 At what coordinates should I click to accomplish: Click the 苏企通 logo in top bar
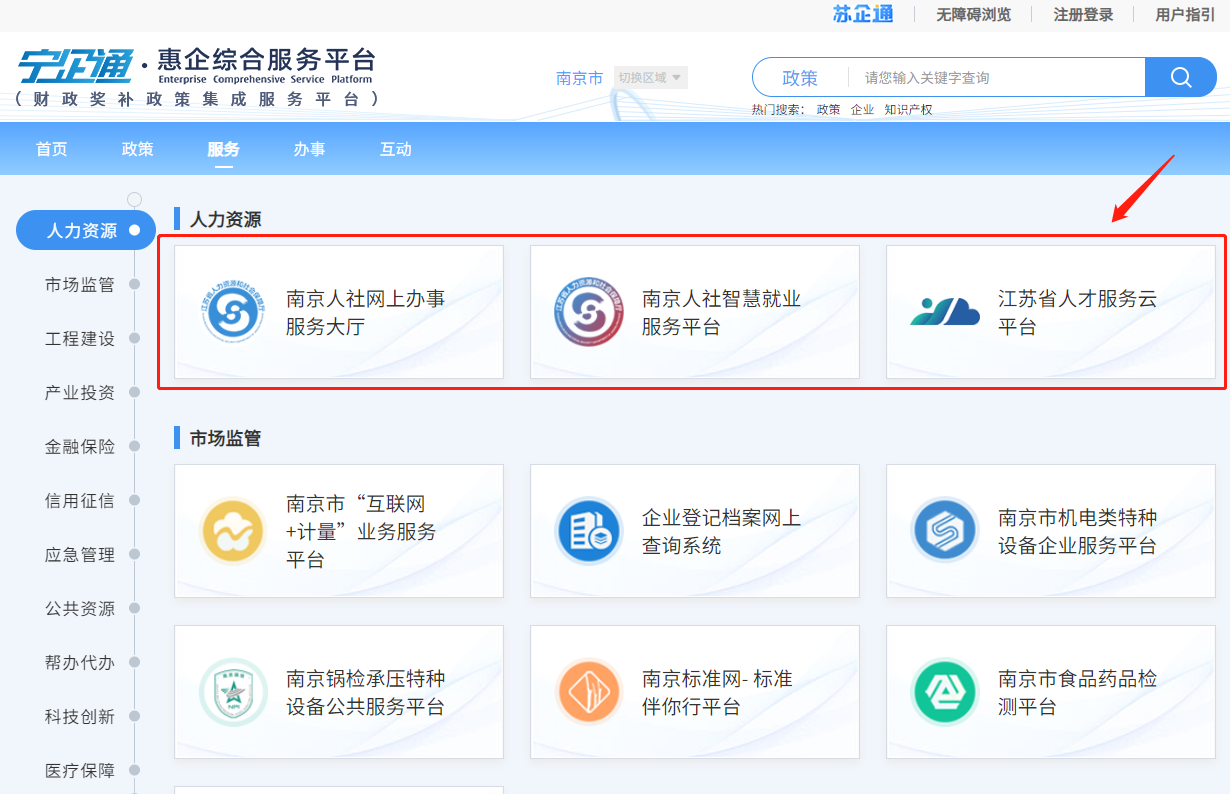click(x=865, y=14)
